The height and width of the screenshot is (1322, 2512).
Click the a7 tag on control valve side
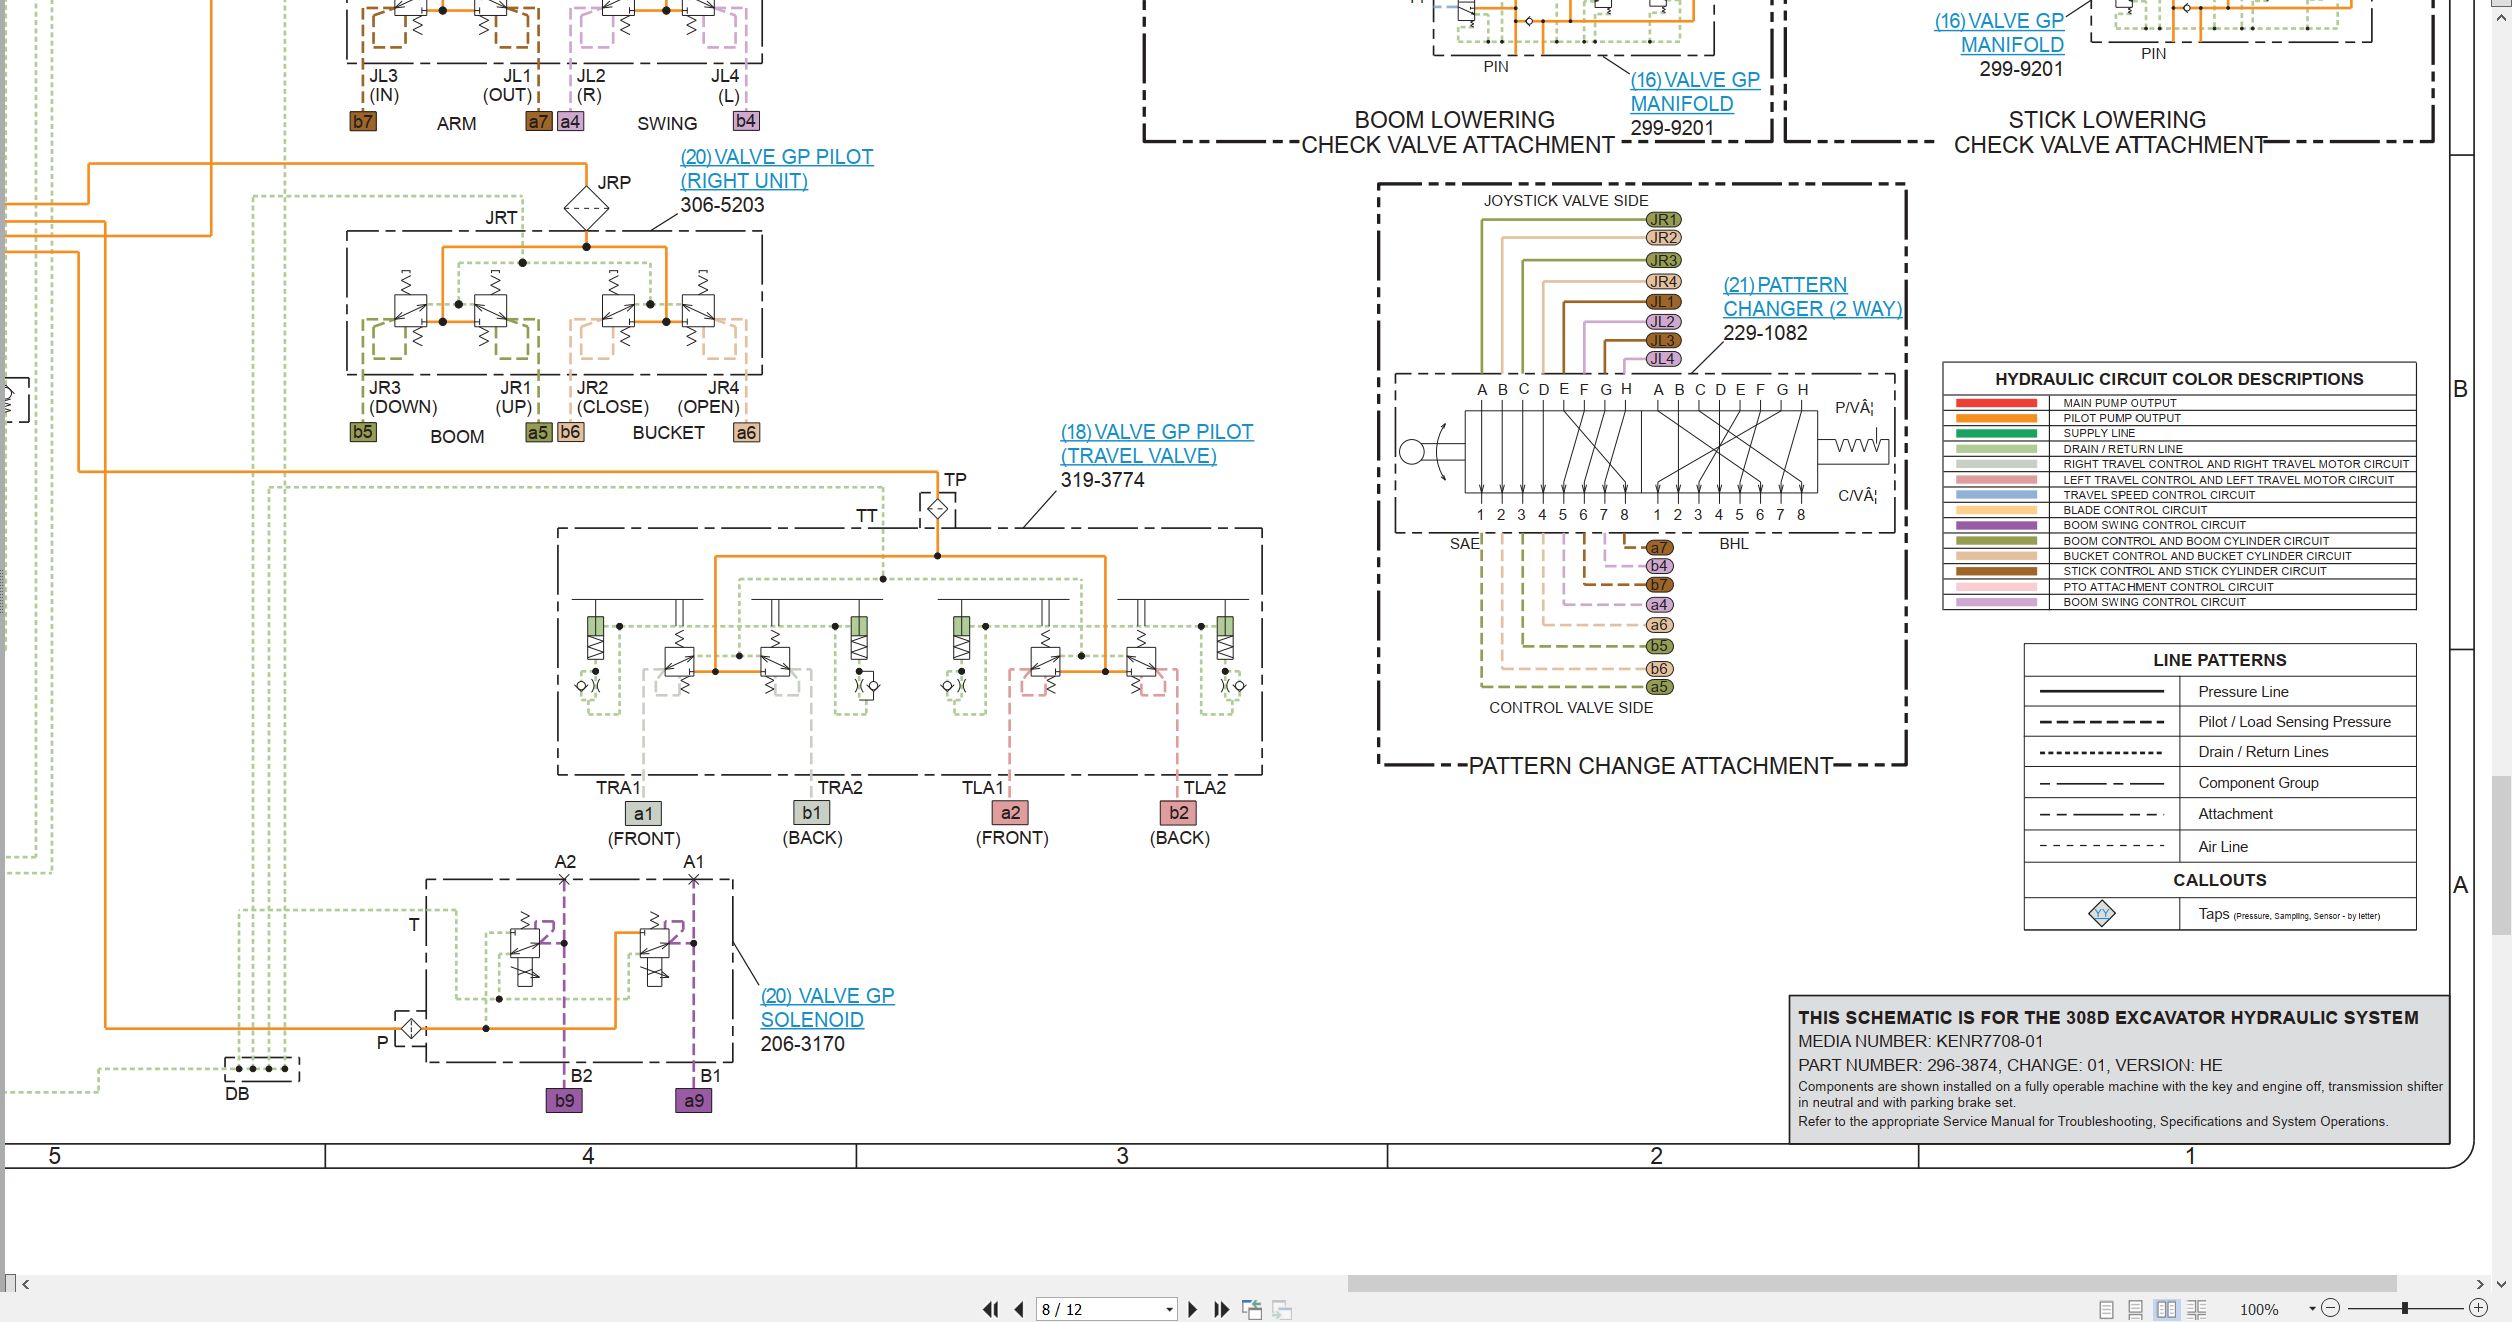click(x=1659, y=547)
